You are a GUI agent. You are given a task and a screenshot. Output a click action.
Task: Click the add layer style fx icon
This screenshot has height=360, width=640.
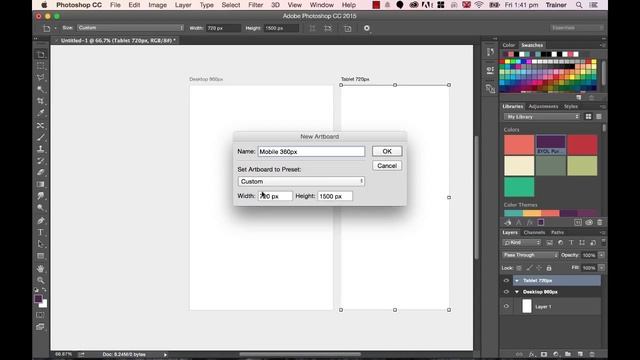click(531, 354)
